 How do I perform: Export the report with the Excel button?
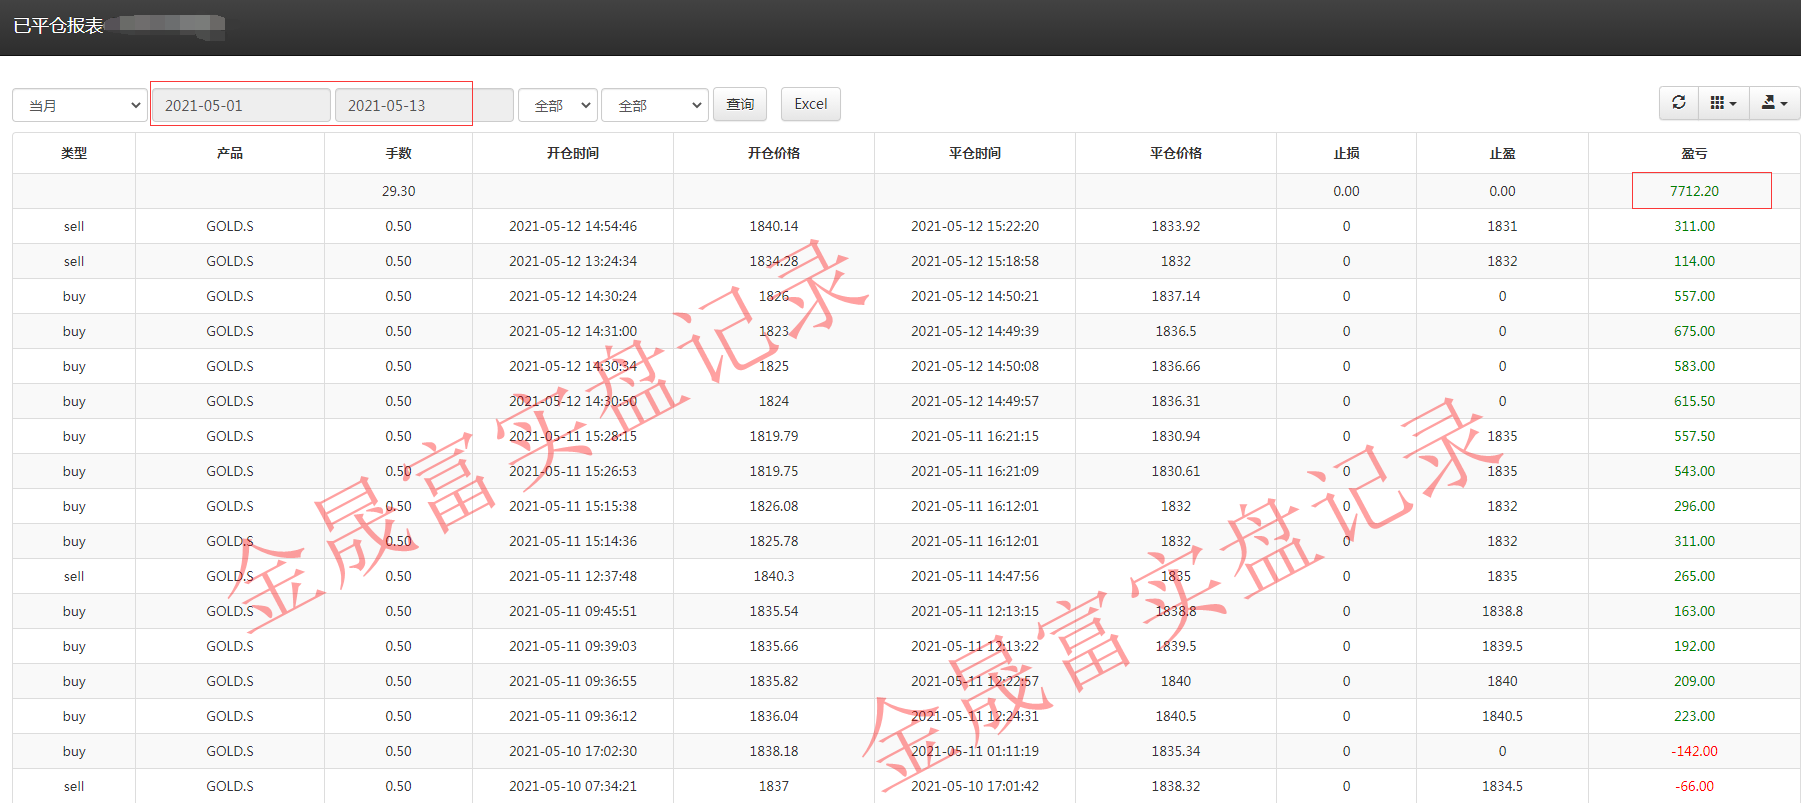(x=810, y=104)
